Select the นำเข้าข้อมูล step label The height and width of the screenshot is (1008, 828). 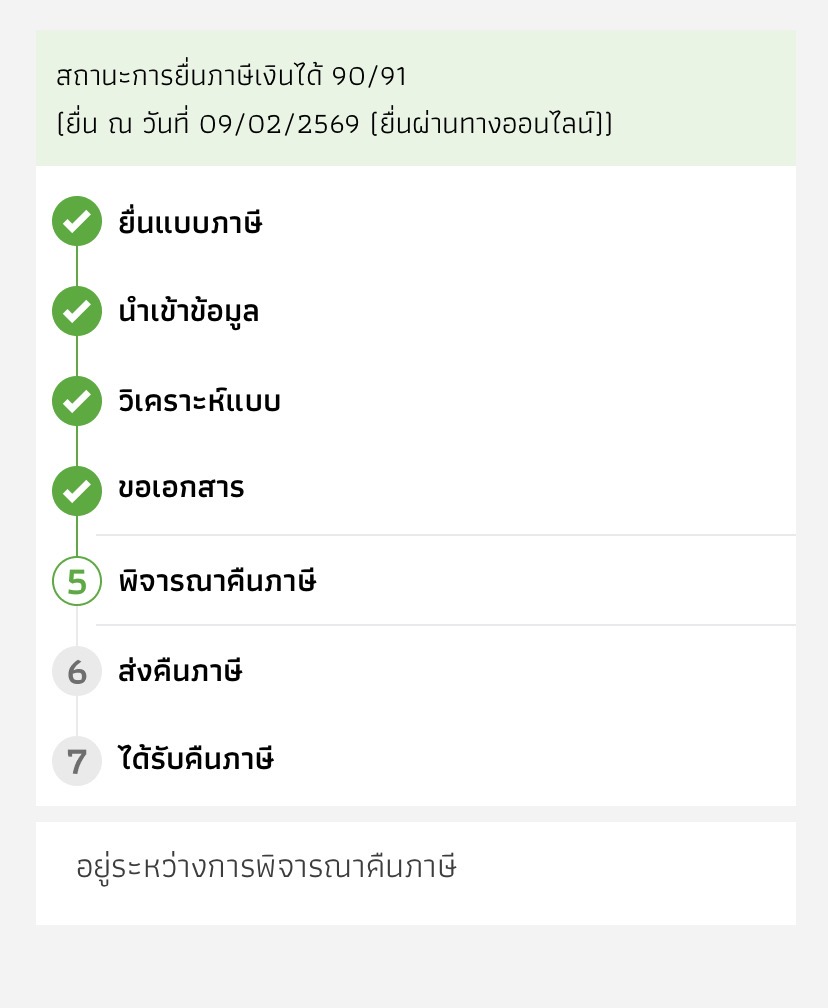pyautogui.click(x=188, y=312)
